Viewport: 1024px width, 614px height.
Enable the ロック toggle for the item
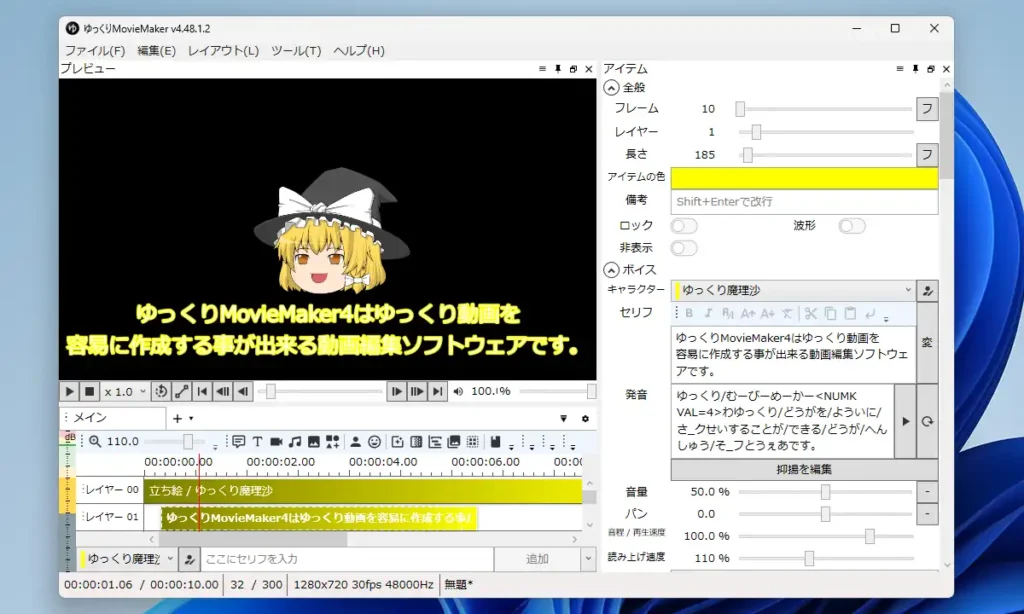pos(683,226)
